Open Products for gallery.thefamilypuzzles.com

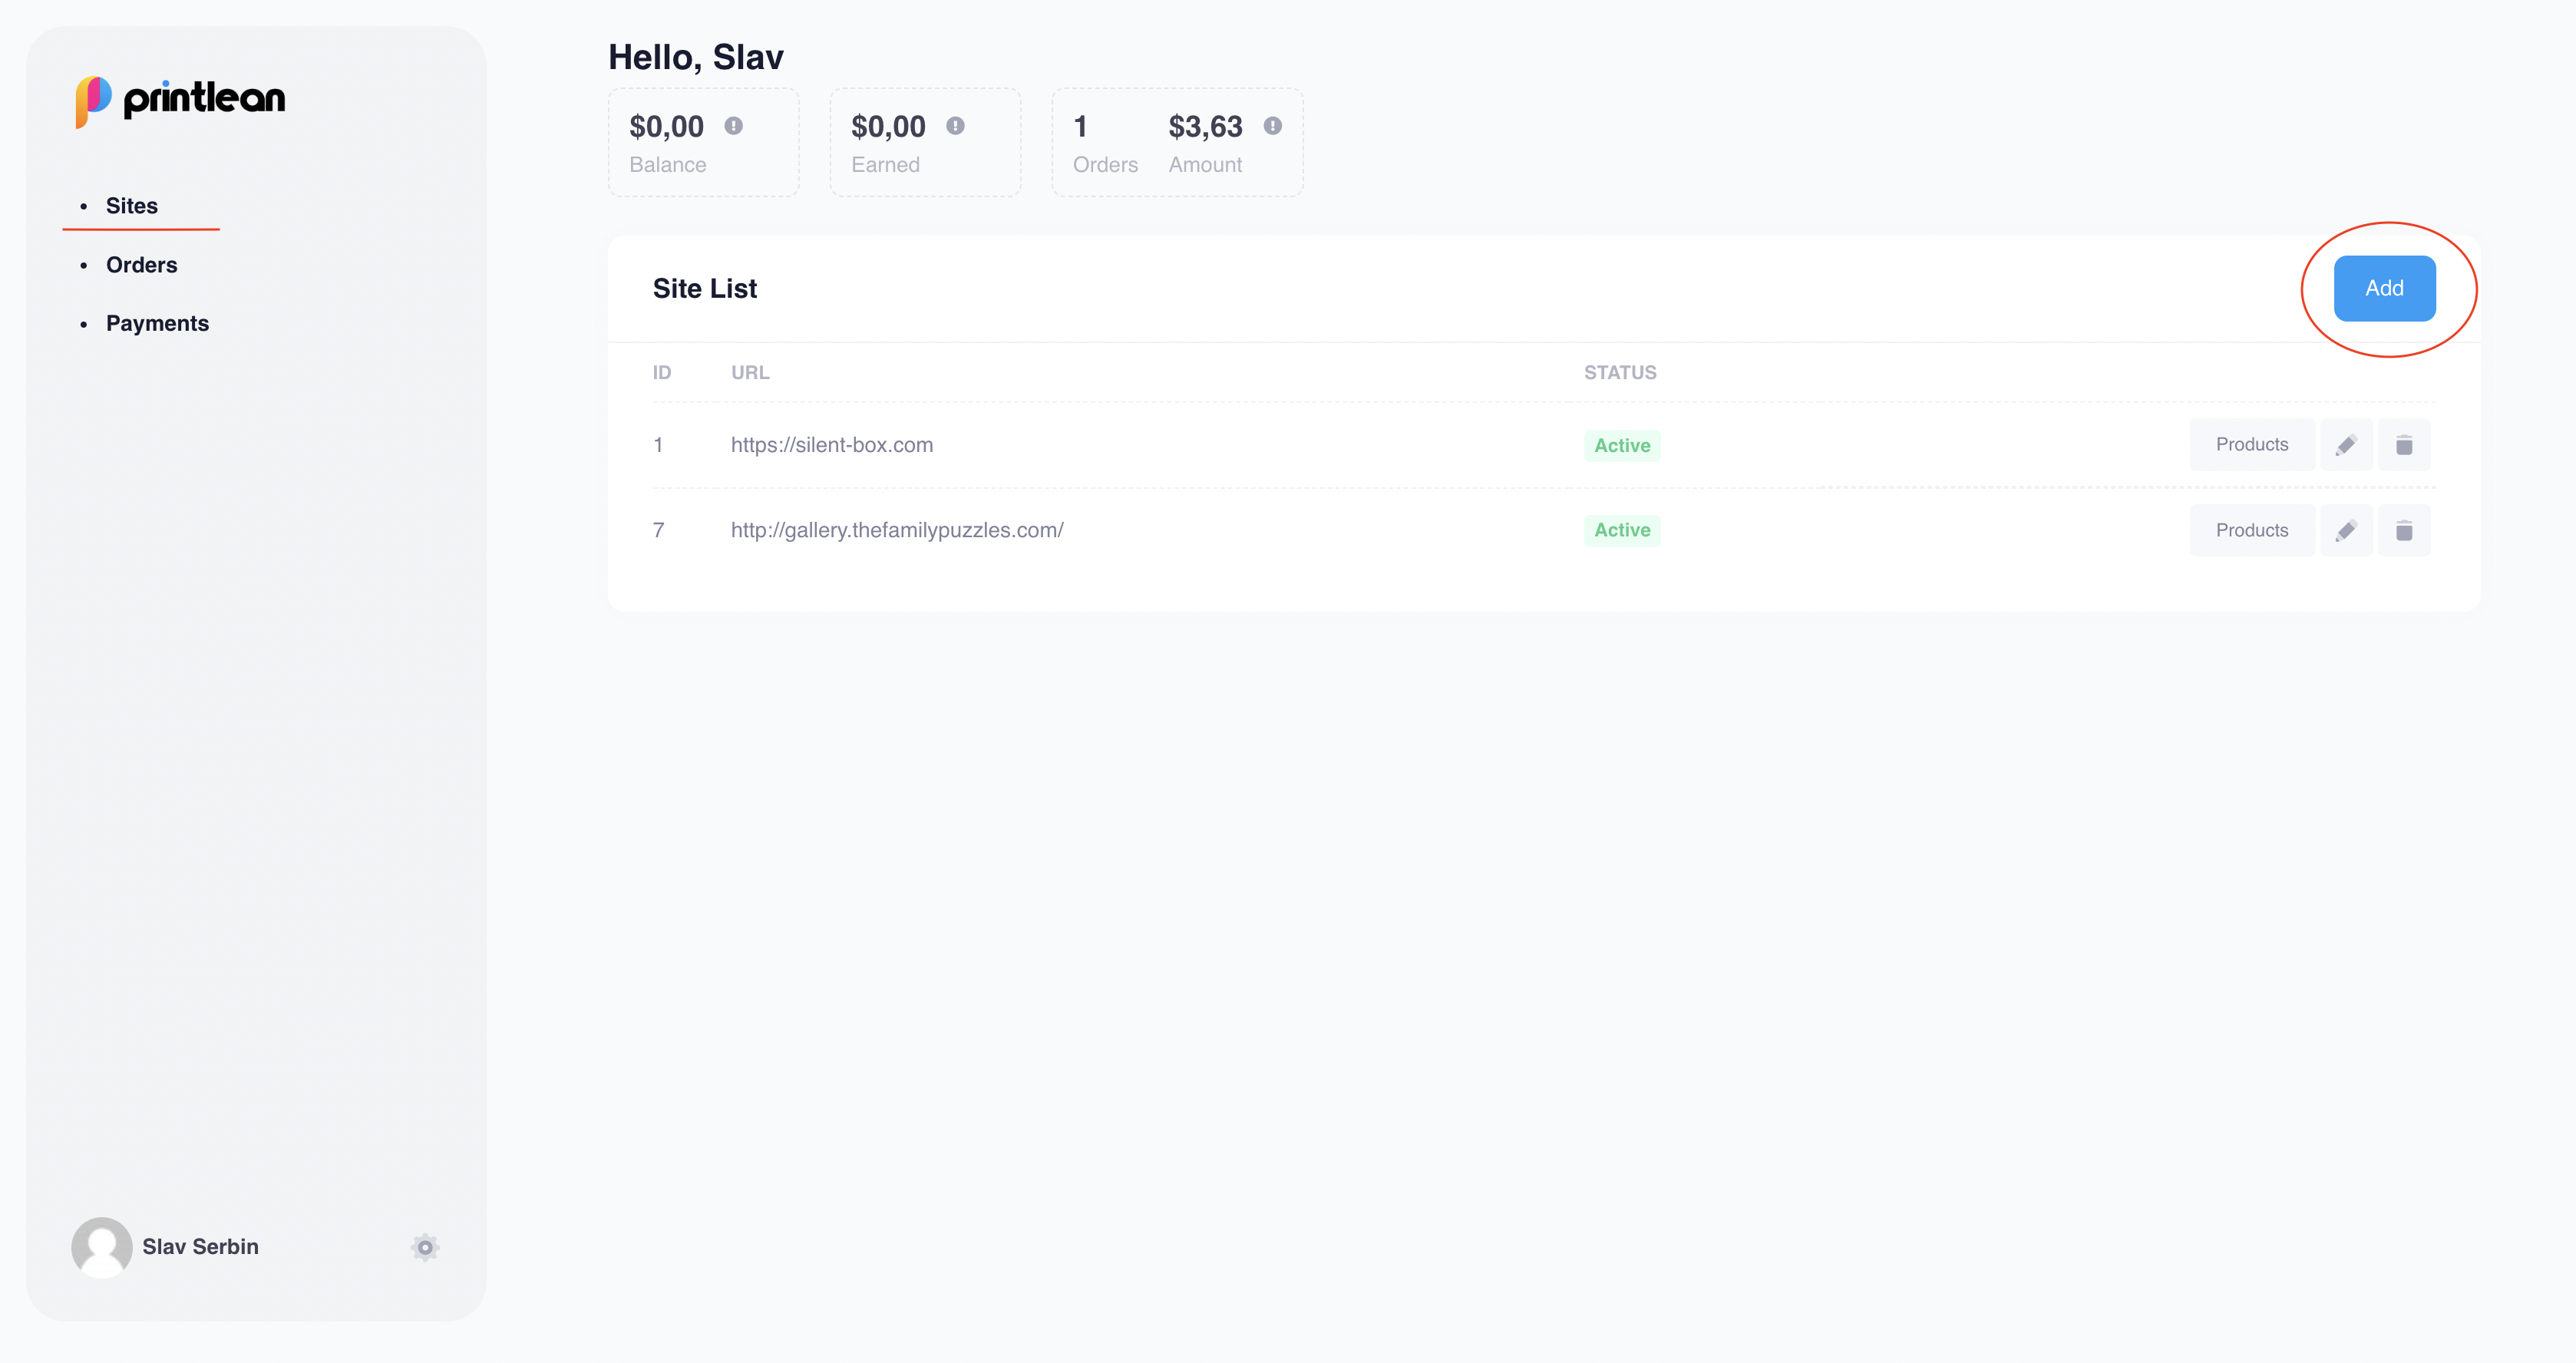tap(2251, 530)
